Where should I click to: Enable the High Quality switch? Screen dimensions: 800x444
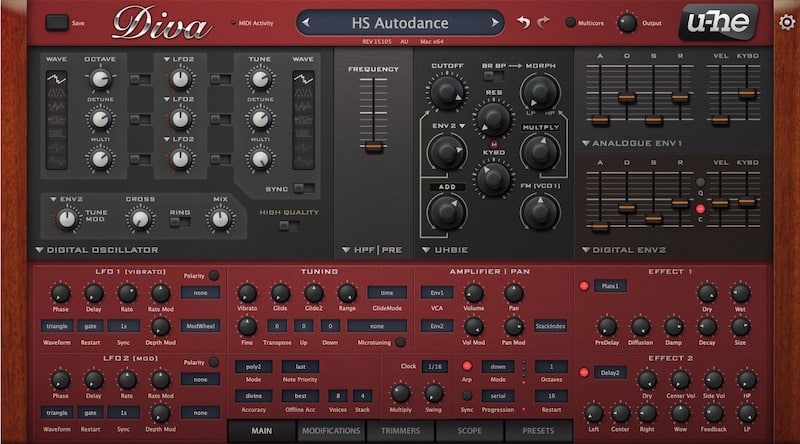[x=289, y=226]
